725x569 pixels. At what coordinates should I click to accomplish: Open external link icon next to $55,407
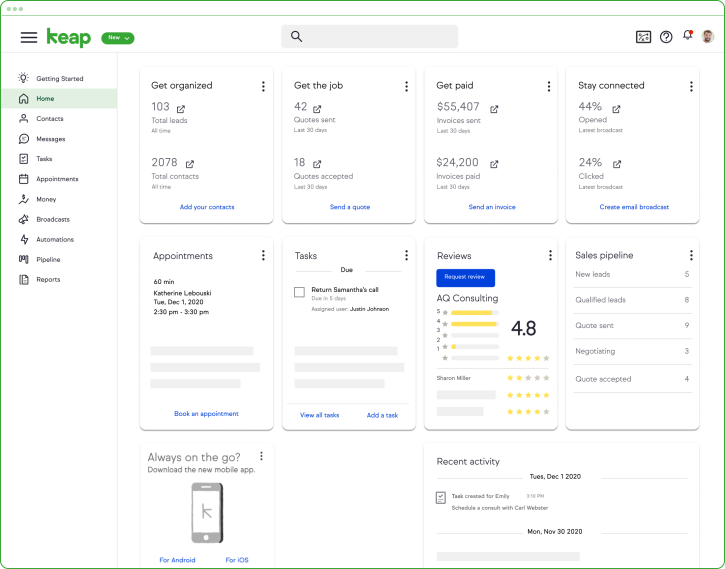click(494, 108)
